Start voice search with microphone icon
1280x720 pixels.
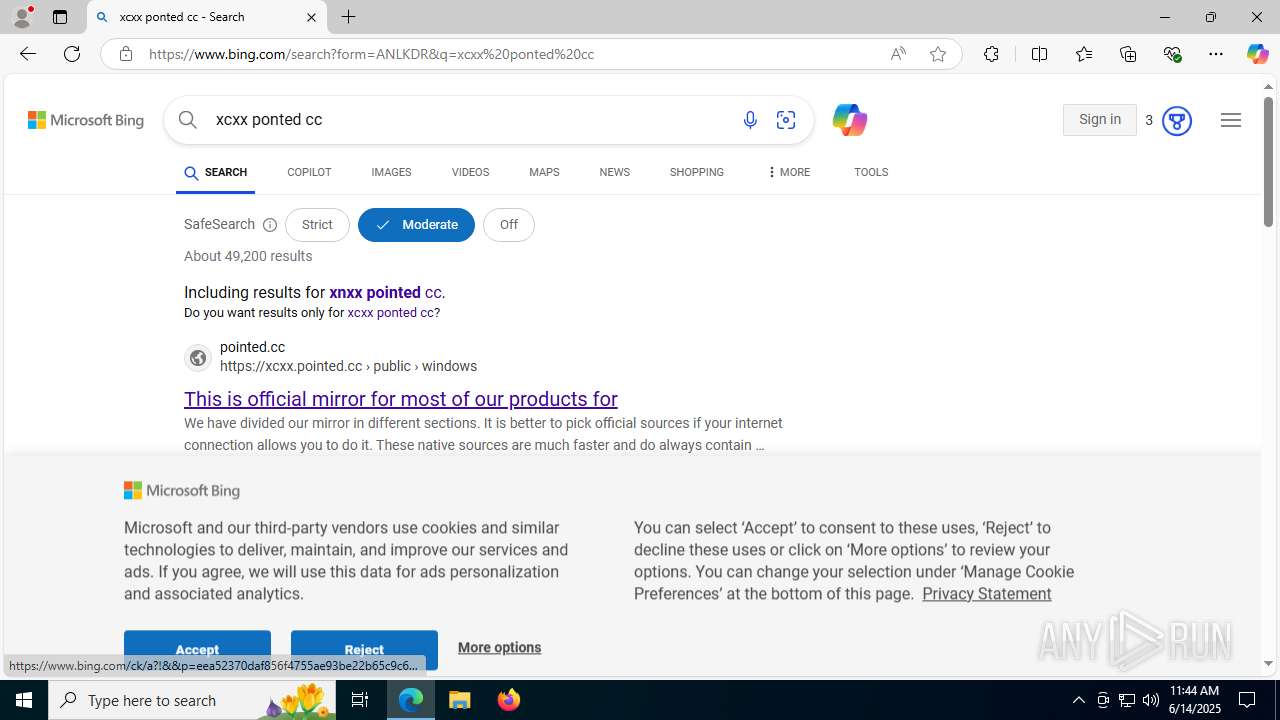pyautogui.click(x=750, y=120)
